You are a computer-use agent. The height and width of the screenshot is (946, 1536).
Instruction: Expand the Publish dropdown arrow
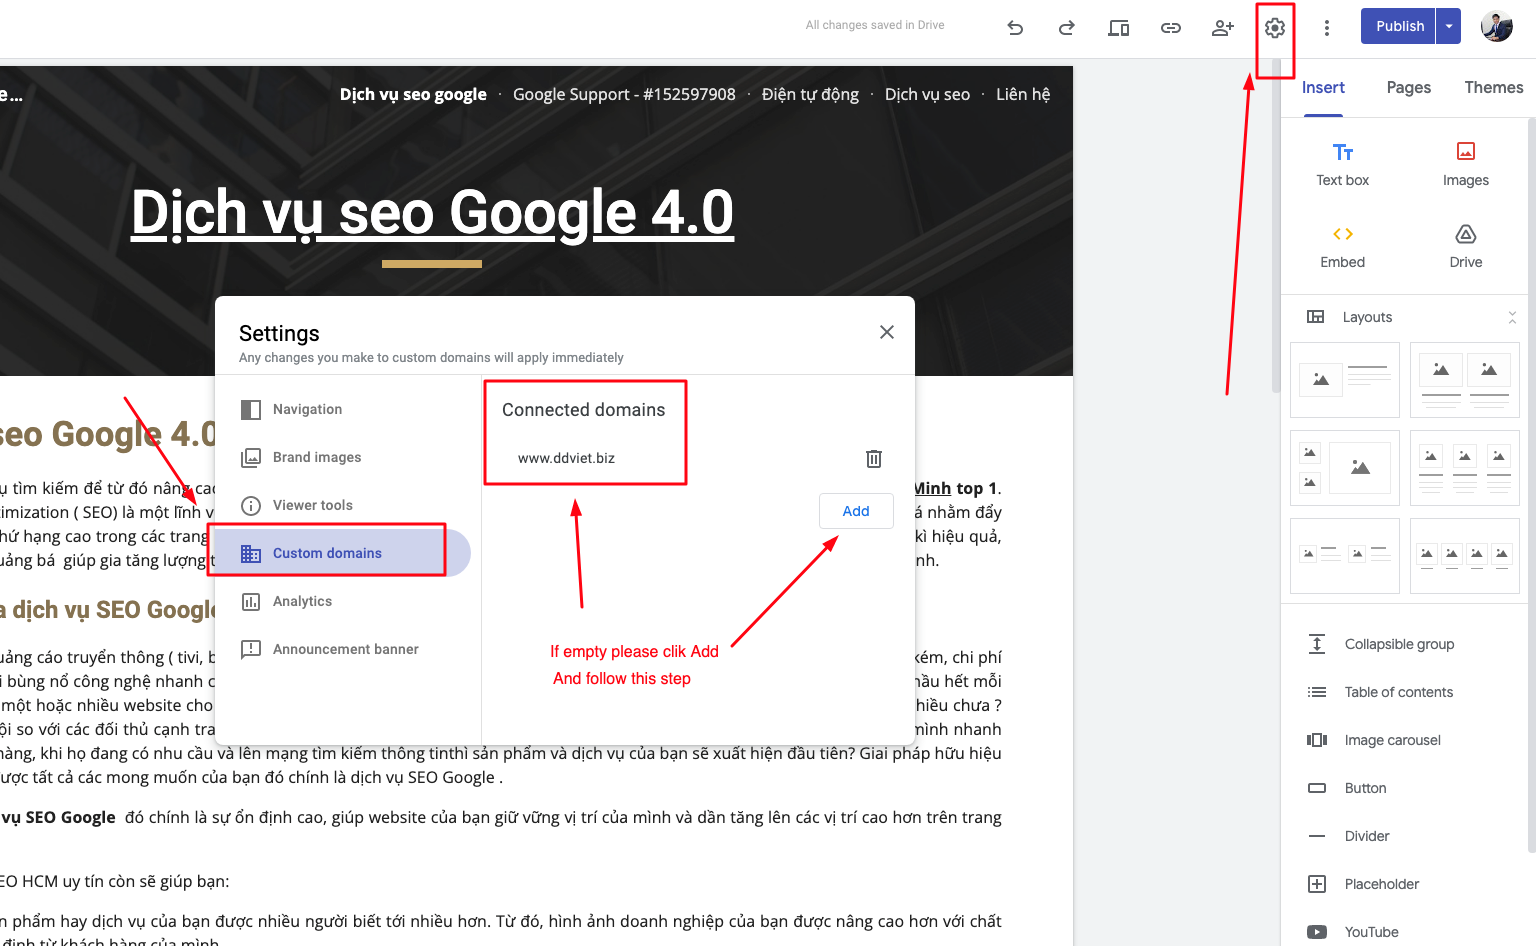point(1449,26)
